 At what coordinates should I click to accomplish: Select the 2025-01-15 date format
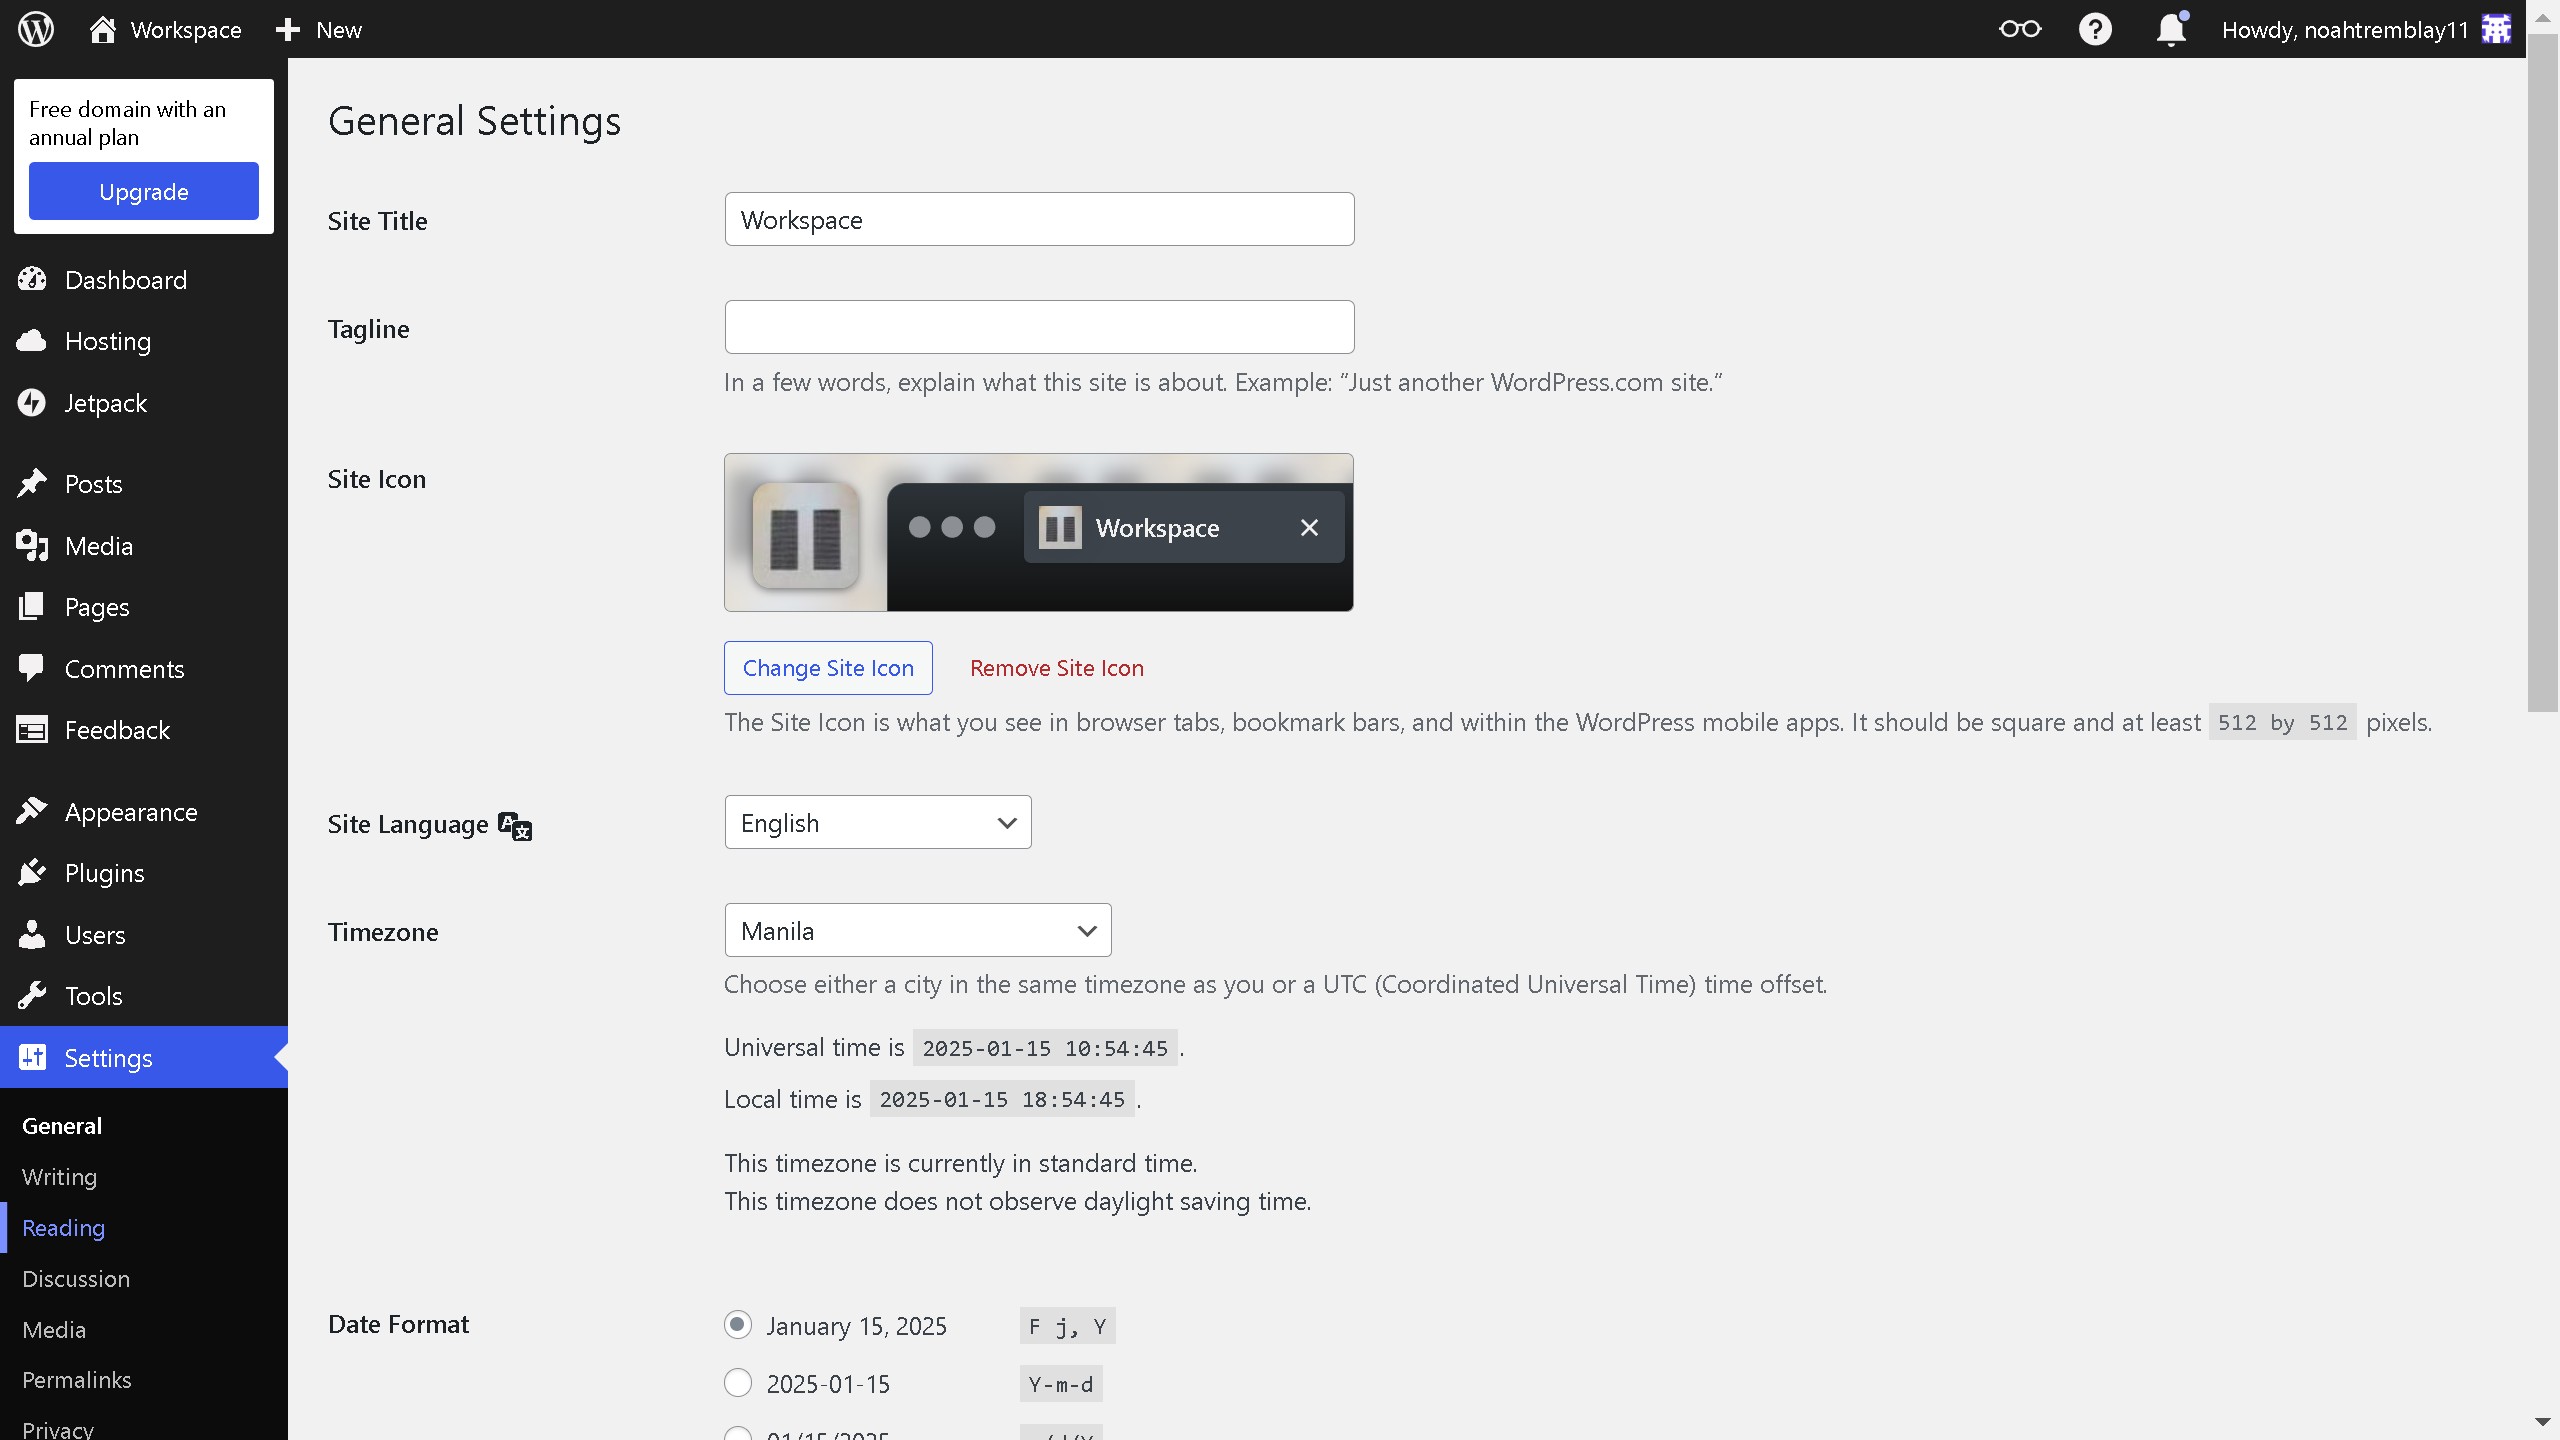coord(738,1383)
